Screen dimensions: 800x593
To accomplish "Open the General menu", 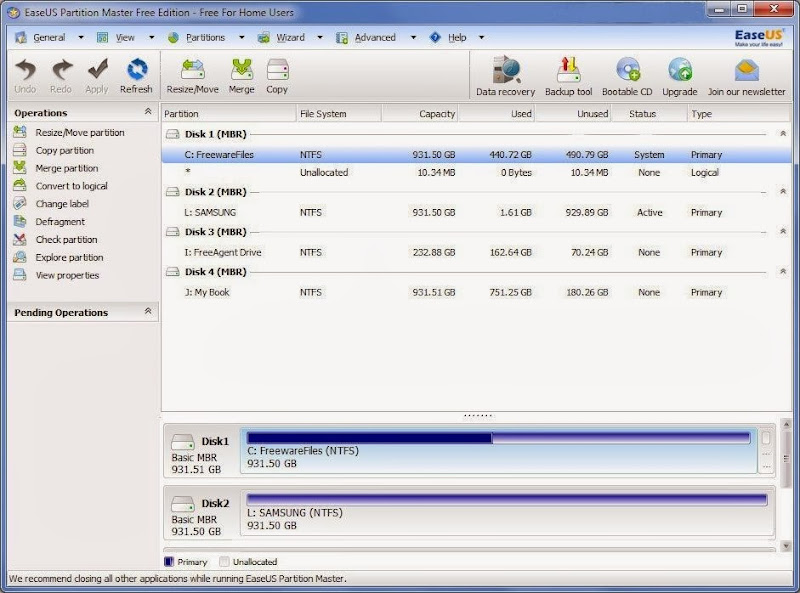I will 49,37.
